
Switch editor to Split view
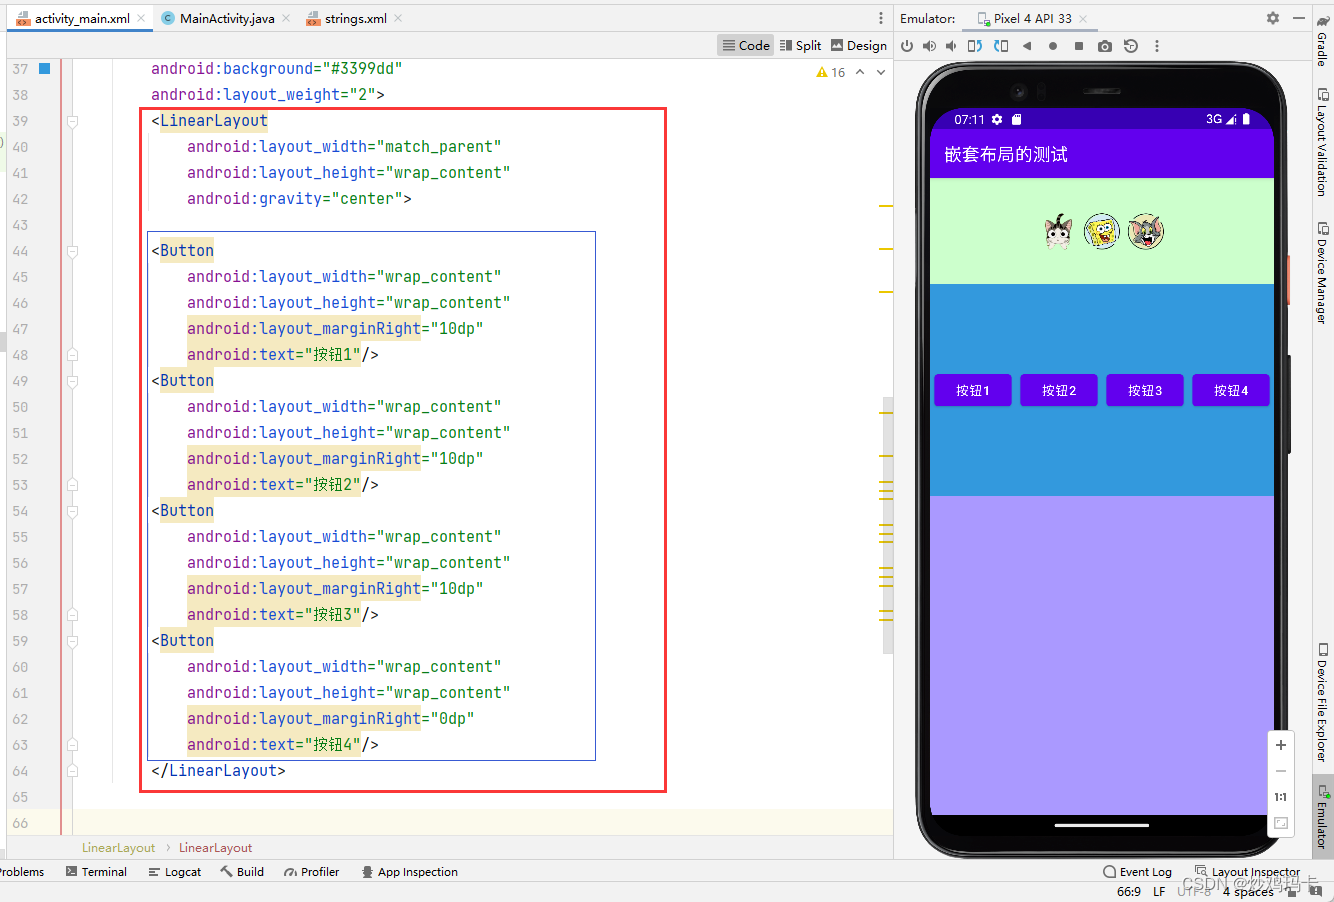point(800,45)
